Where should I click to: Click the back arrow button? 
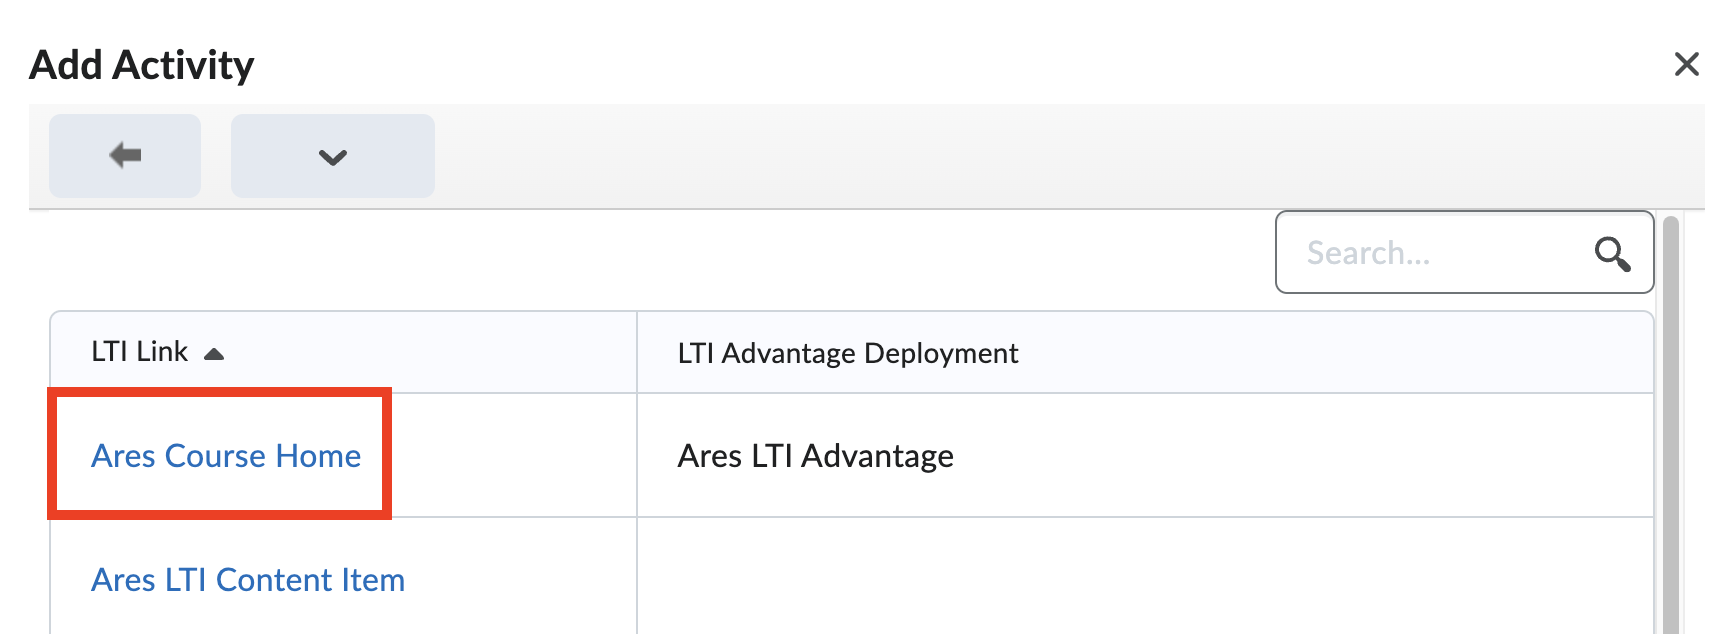point(125,156)
